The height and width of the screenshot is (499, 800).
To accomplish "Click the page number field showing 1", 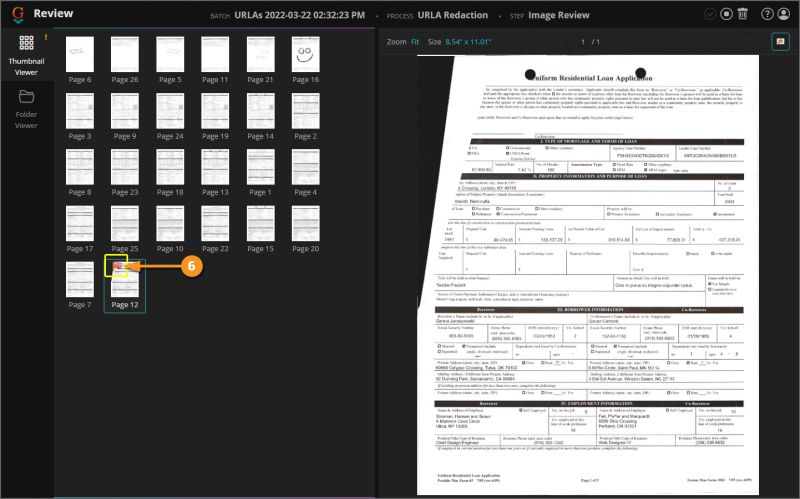I will pyautogui.click(x=583, y=42).
